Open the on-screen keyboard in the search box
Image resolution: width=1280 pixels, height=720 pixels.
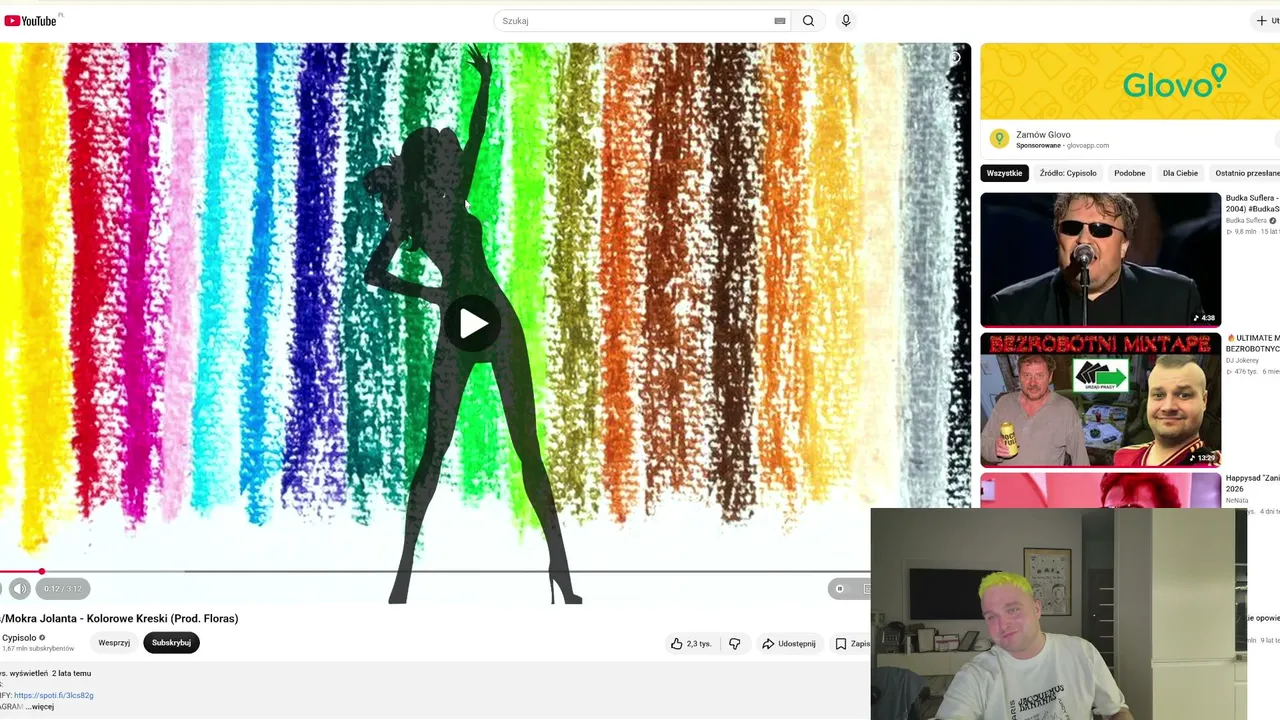[x=780, y=21]
